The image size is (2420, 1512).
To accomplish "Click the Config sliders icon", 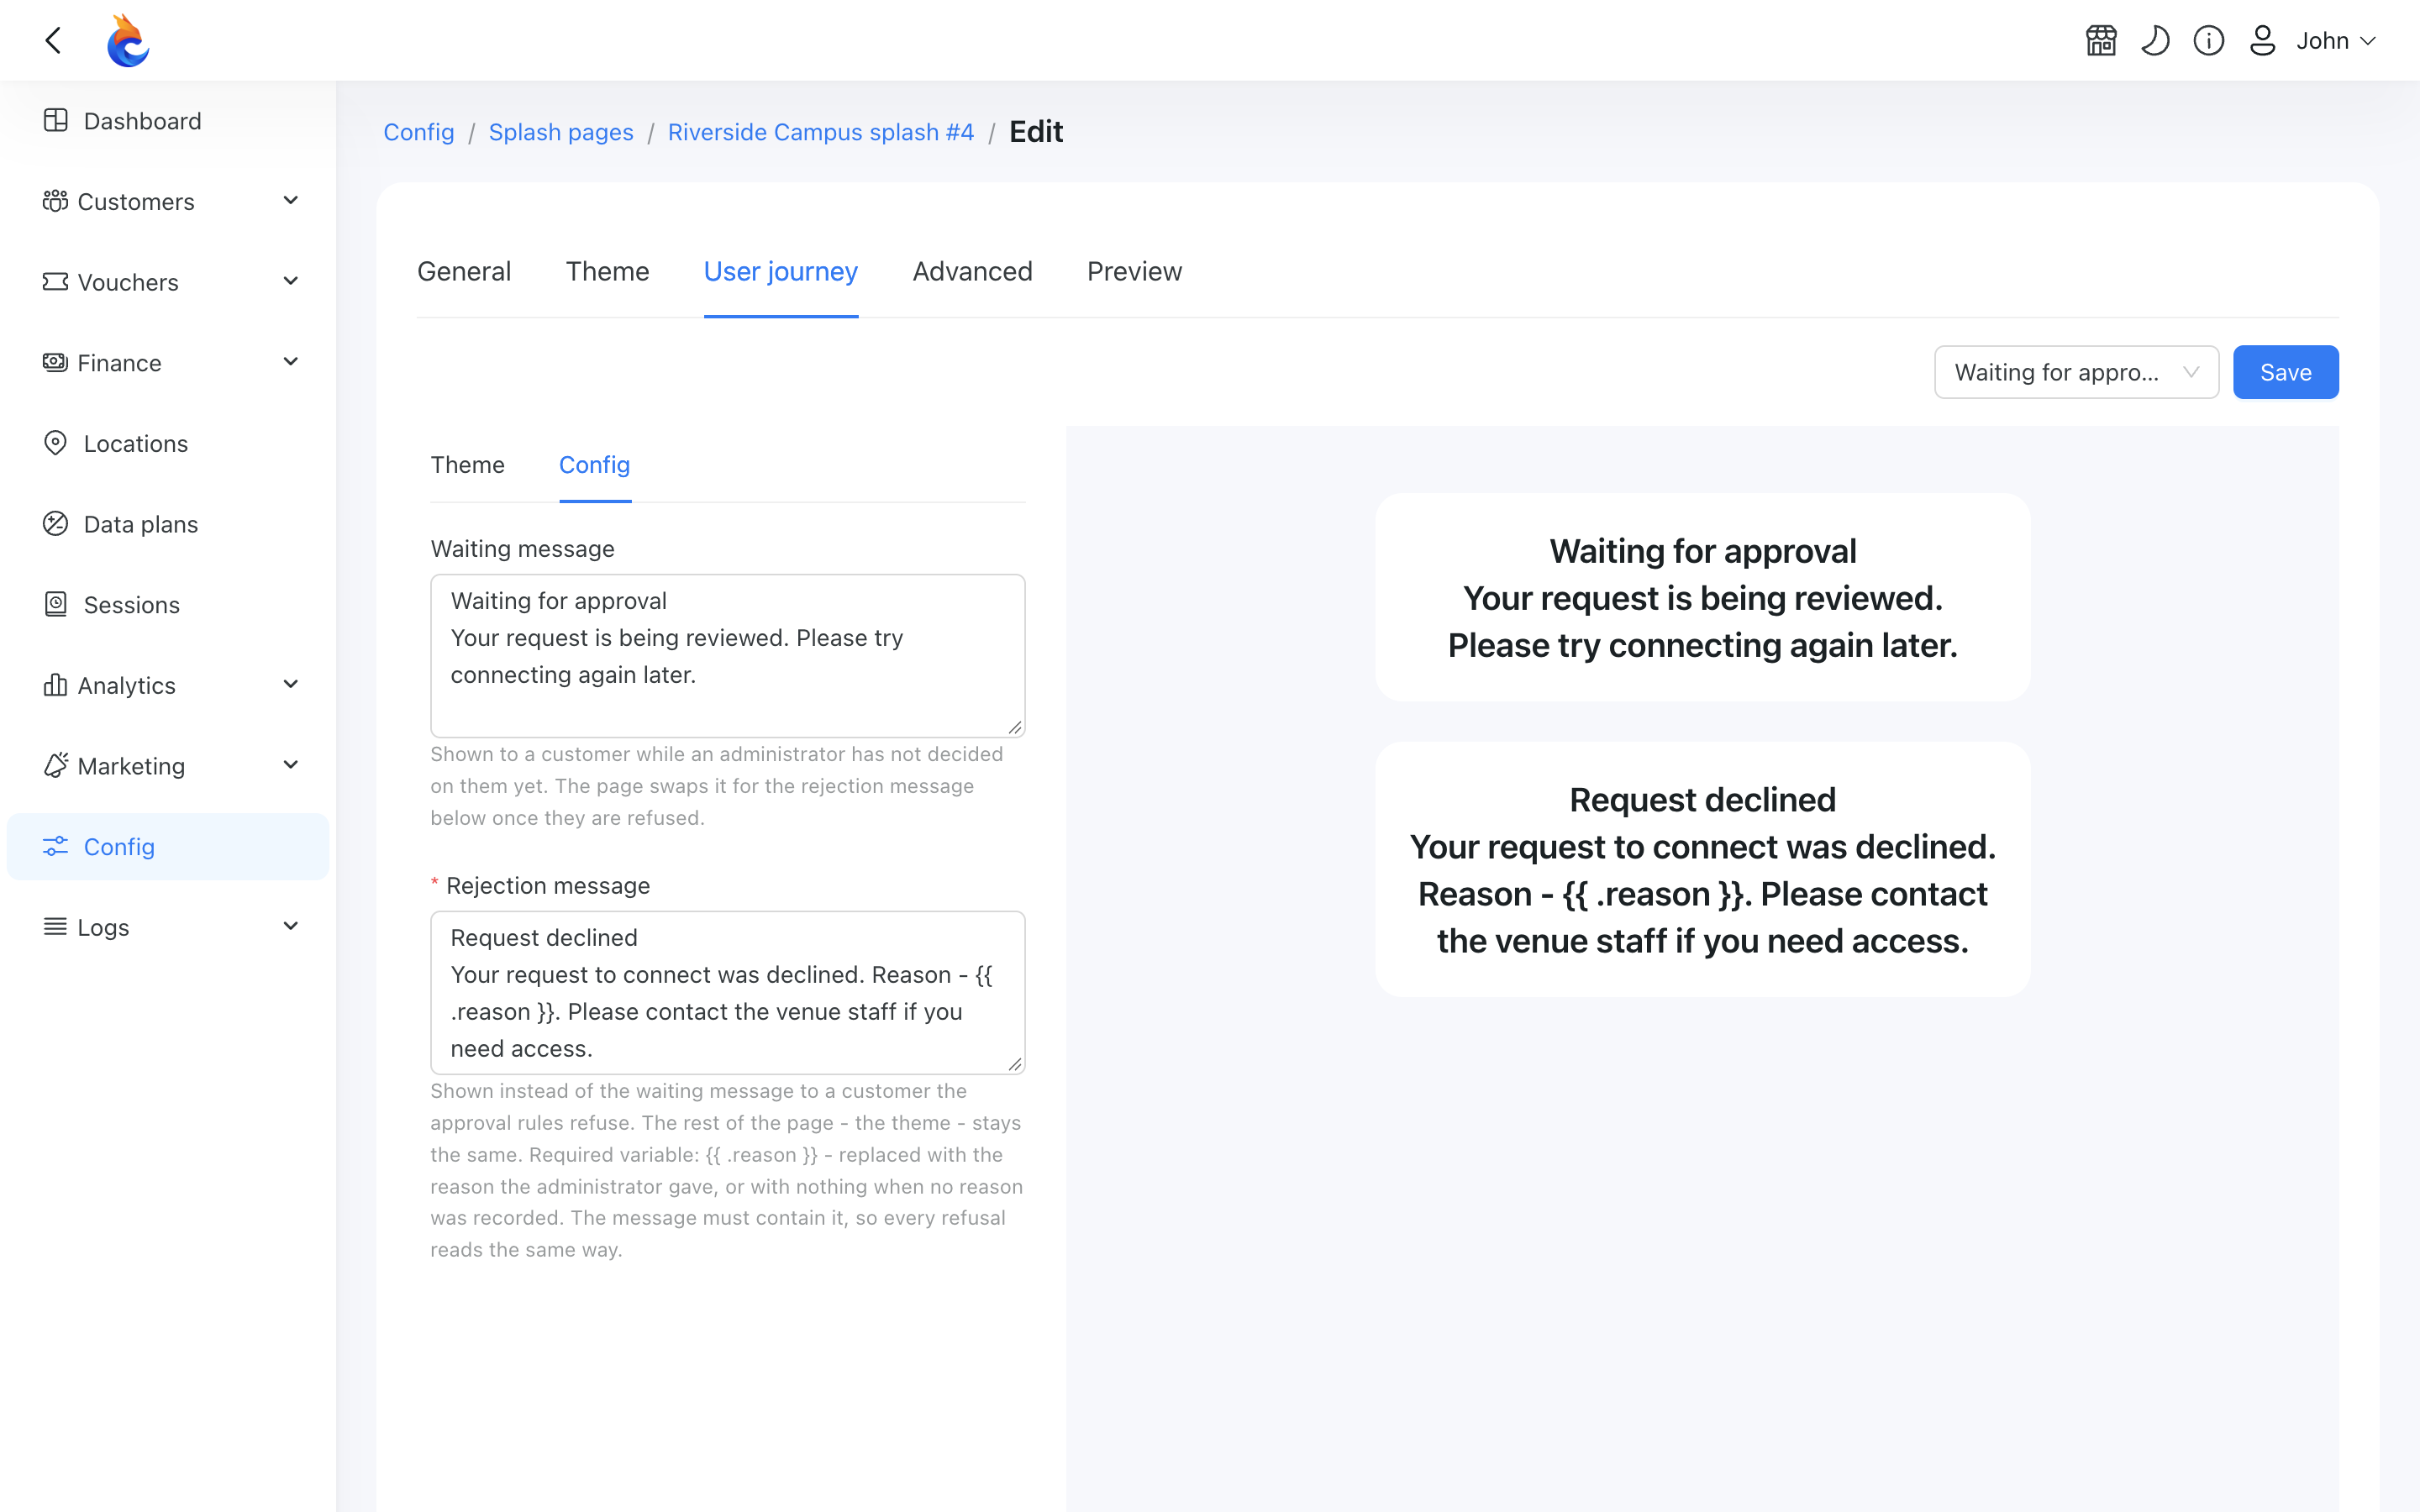I will coord(56,846).
